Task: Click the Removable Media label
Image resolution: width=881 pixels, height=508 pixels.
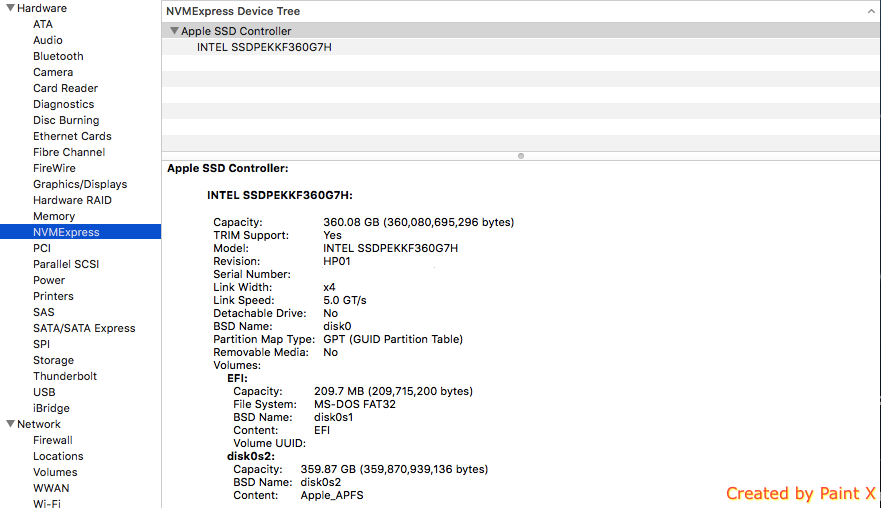Action: point(261,352)
